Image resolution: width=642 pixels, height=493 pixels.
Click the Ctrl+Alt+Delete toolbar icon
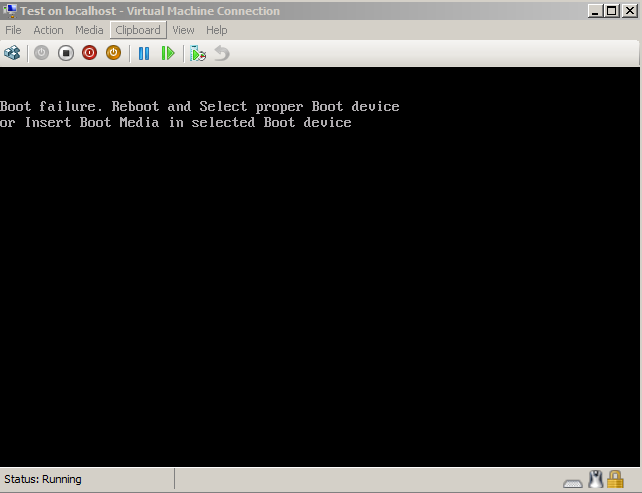click(12, 53)
